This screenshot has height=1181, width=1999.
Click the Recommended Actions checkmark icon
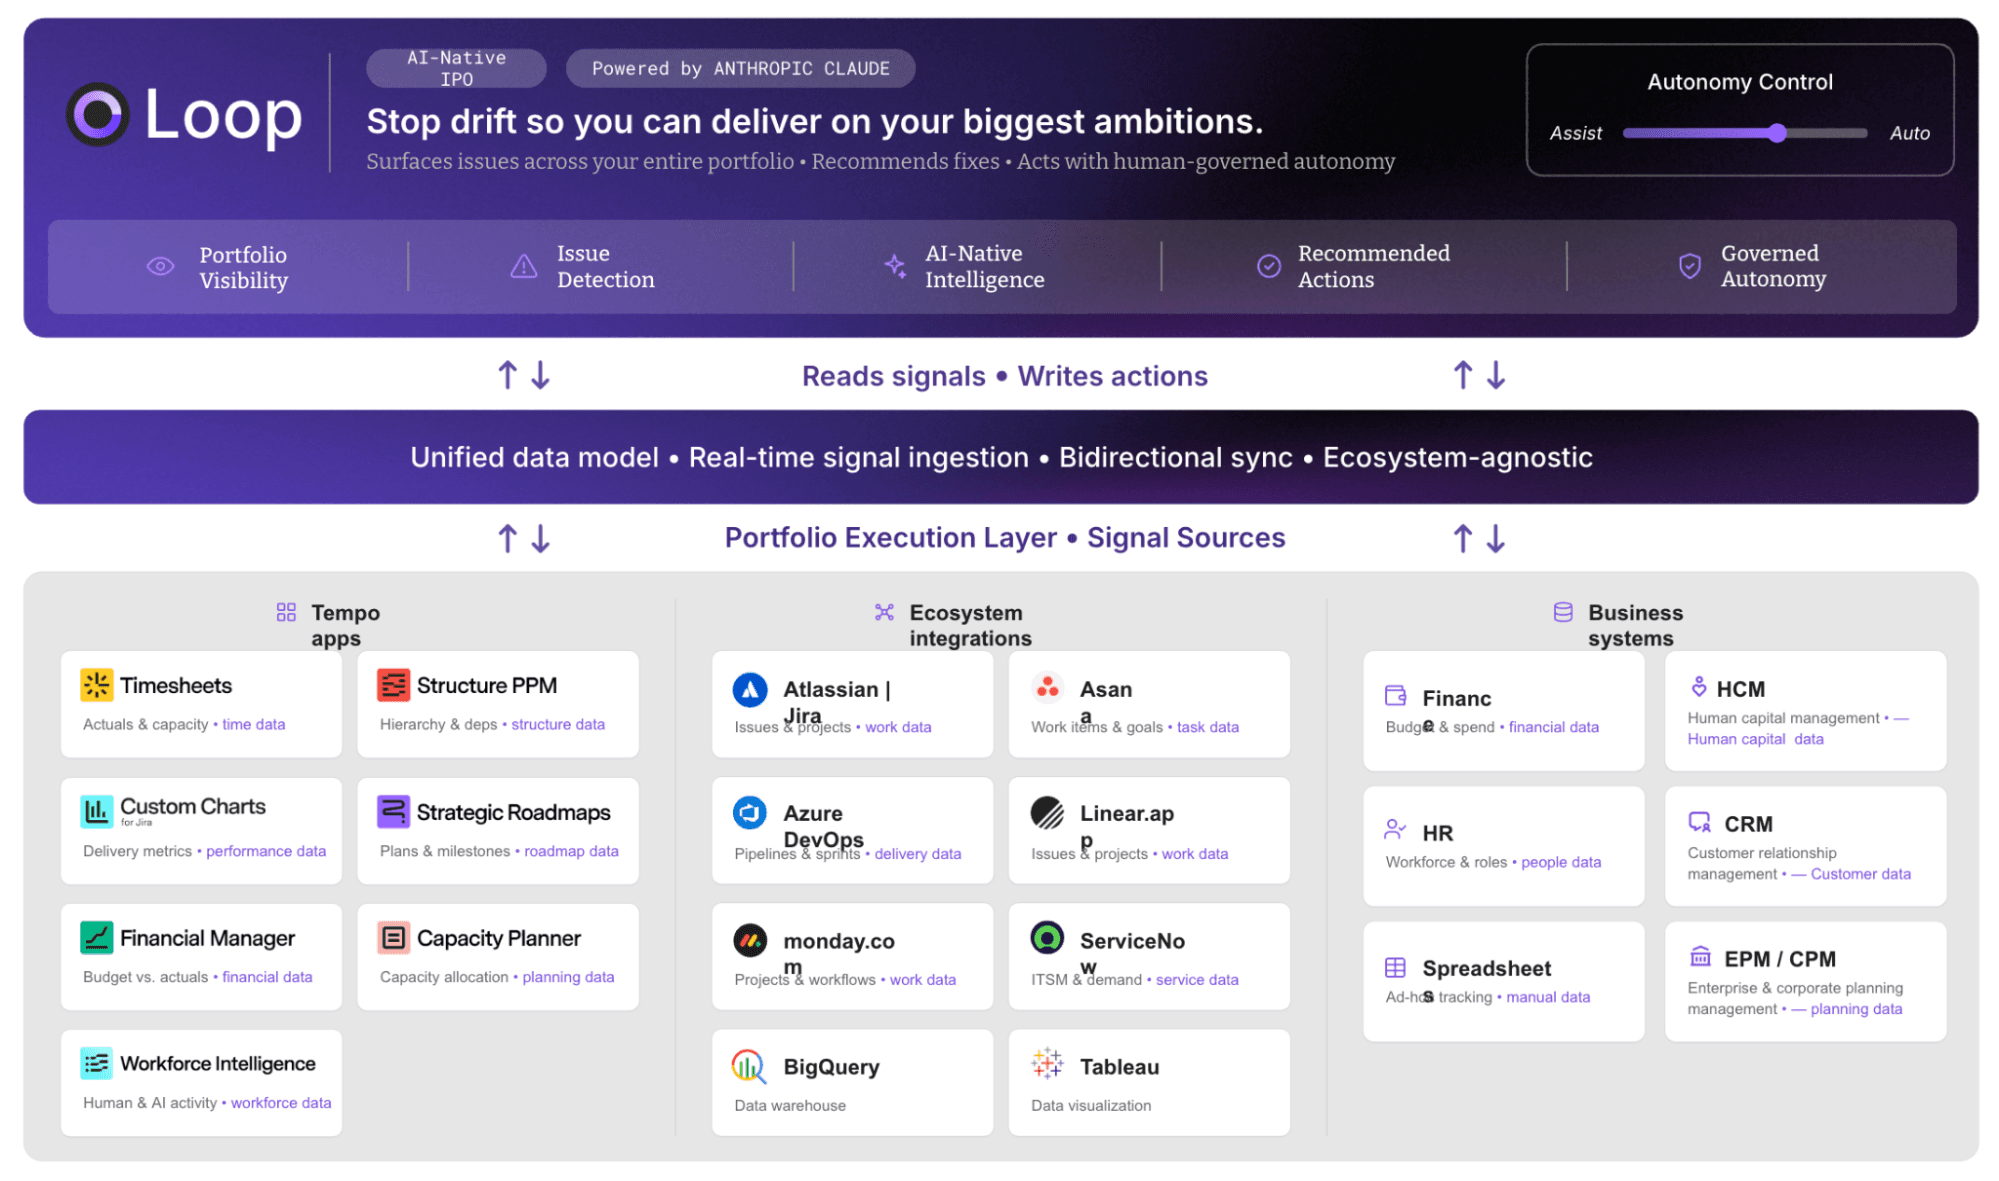click(1268, 266)
